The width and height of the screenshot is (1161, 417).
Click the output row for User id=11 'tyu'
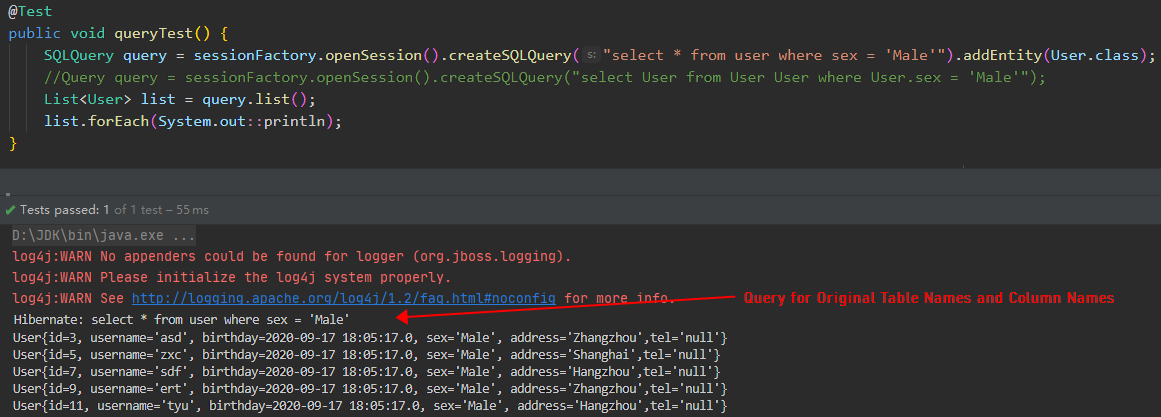370,406
